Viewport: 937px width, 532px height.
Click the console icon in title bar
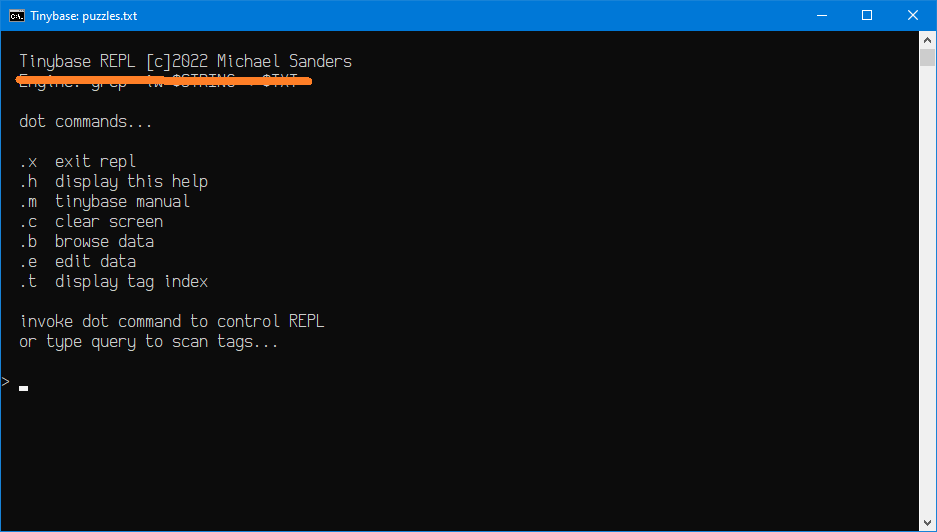pos(17,16)
